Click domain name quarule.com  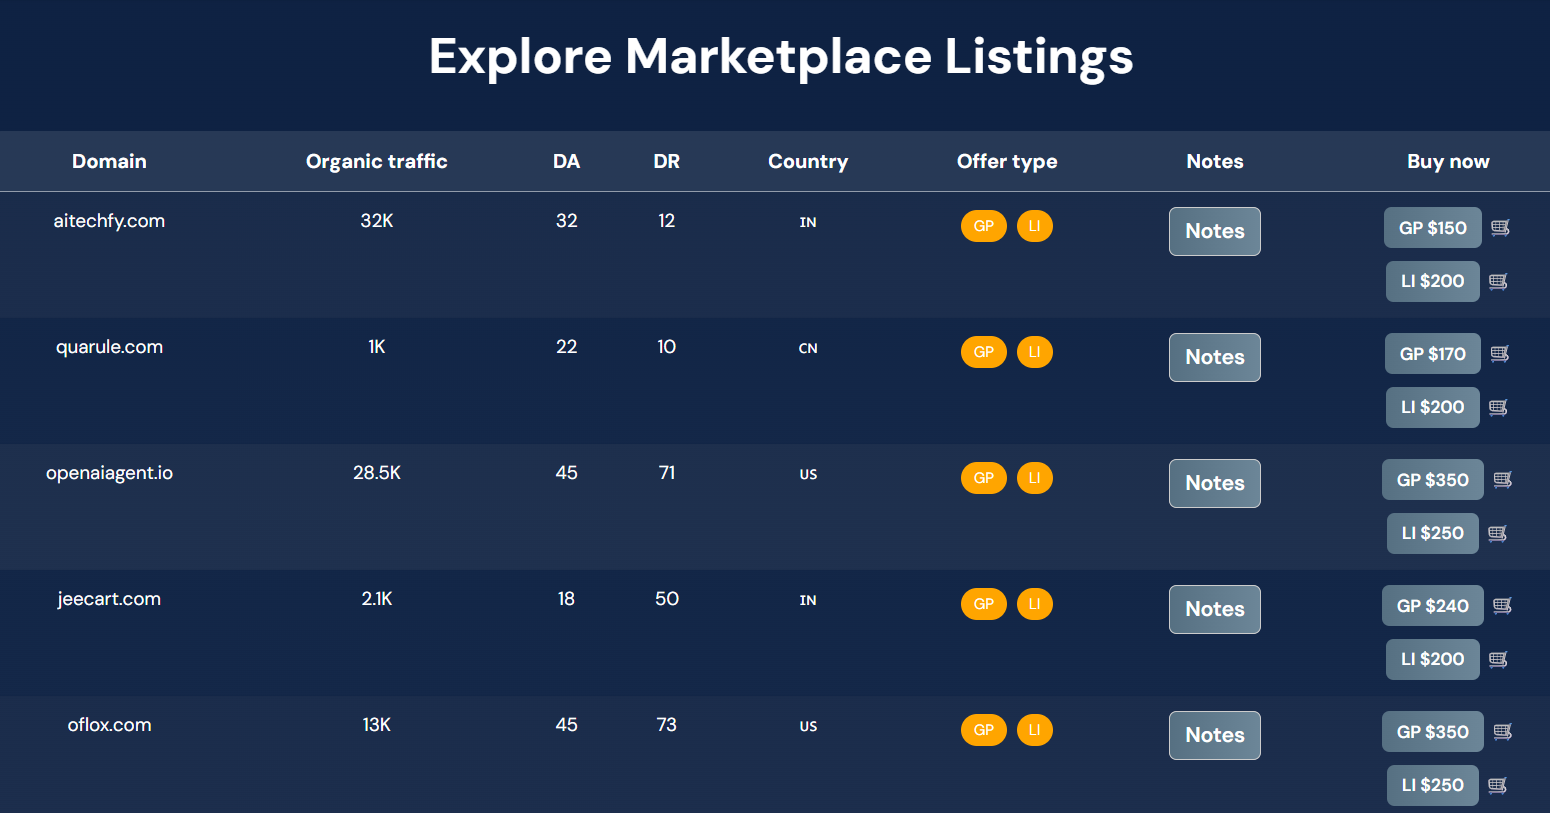[x=109, y=347]
